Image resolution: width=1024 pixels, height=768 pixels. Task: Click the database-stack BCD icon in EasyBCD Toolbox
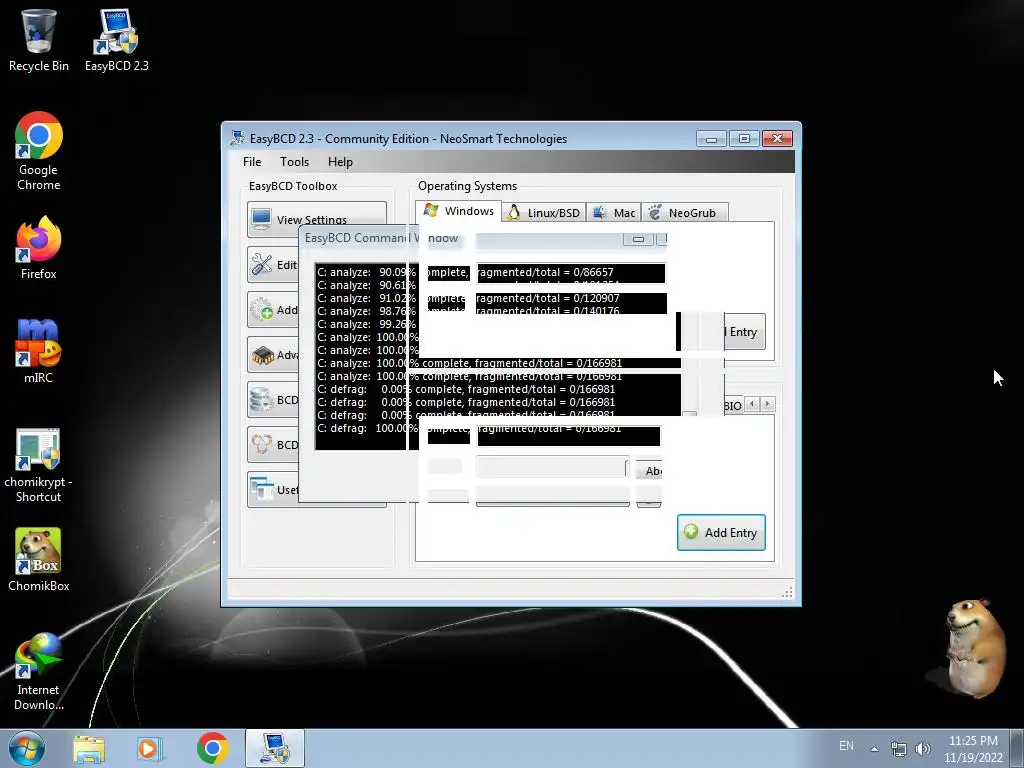(x=262, y=399)
